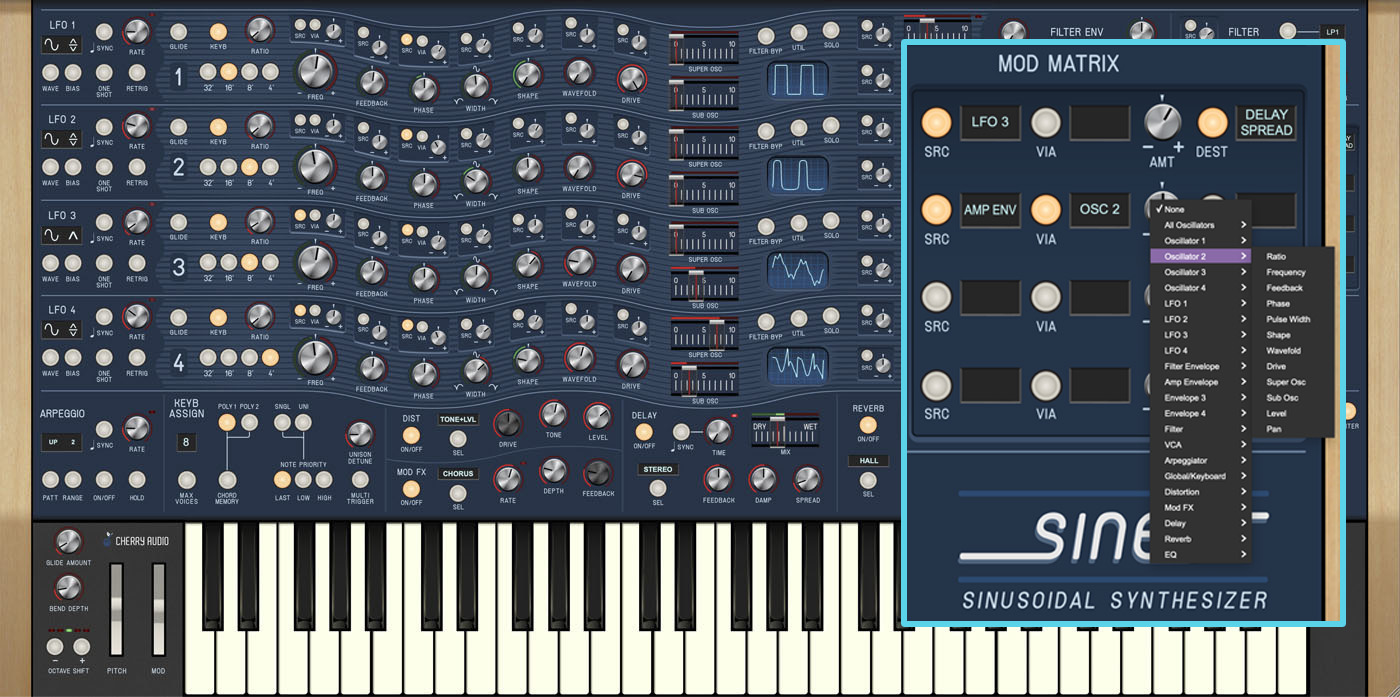The width and height of the screenshot is (1400, 697).
Task: Choose Filter Envelope menu entry
Action: tap(1200, 366)
